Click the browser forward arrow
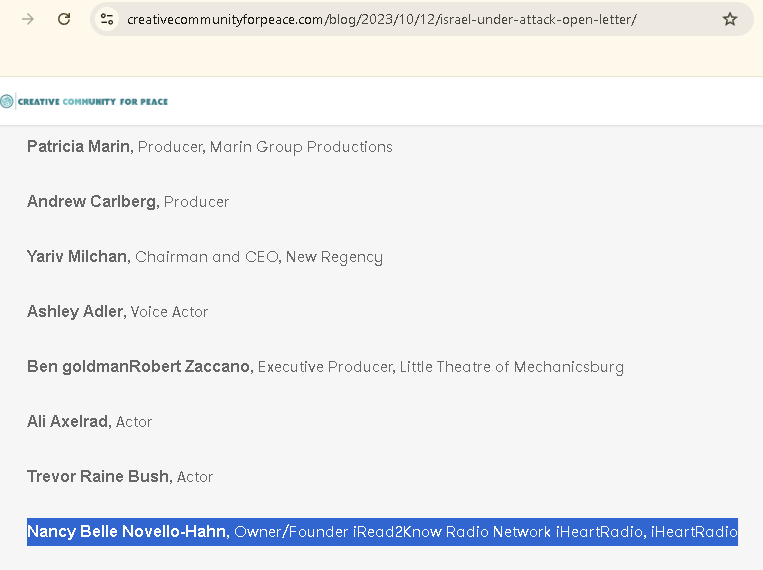 click(x=28, y=19)
